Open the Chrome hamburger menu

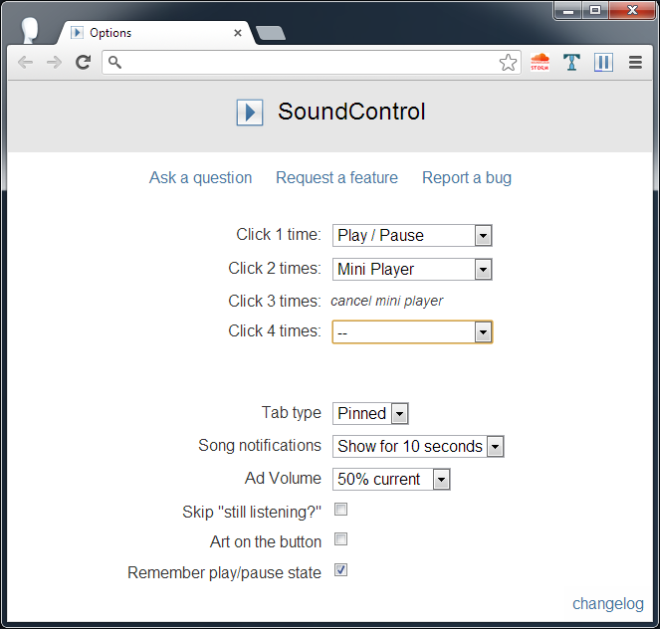click(635, 63)
